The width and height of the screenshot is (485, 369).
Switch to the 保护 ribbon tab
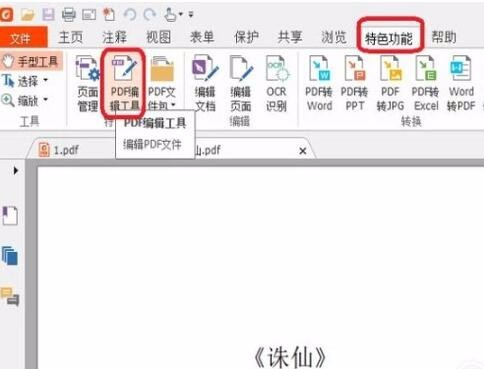coord(246,37)
